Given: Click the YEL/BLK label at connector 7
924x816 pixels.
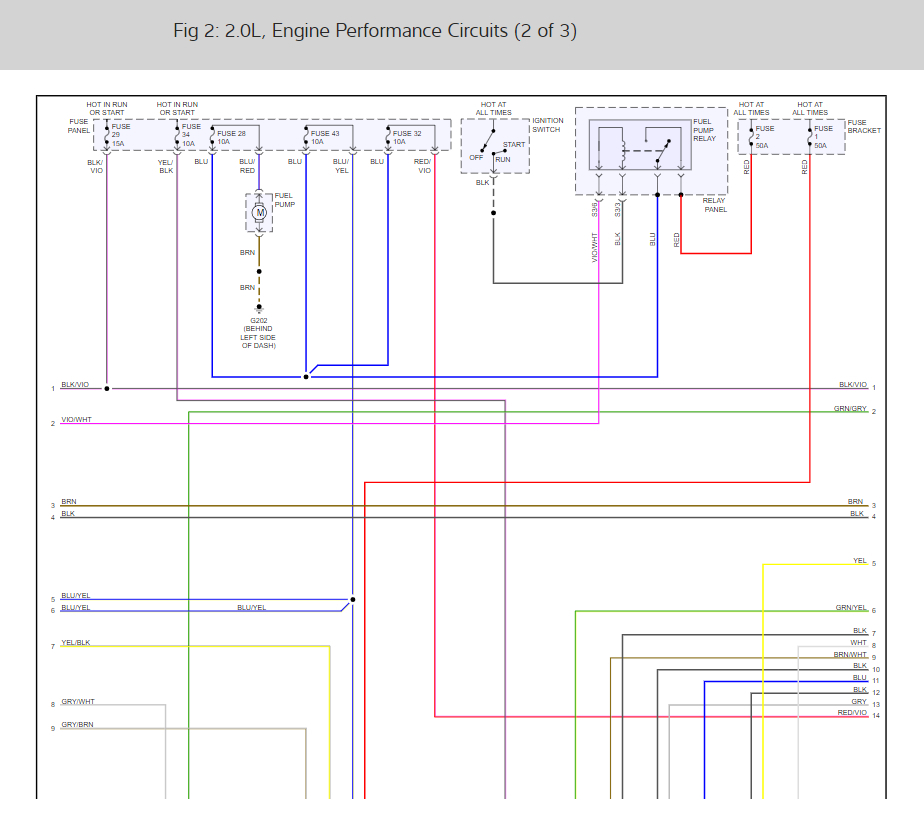Looking at the screenshot, I should [x=76, y=643].
